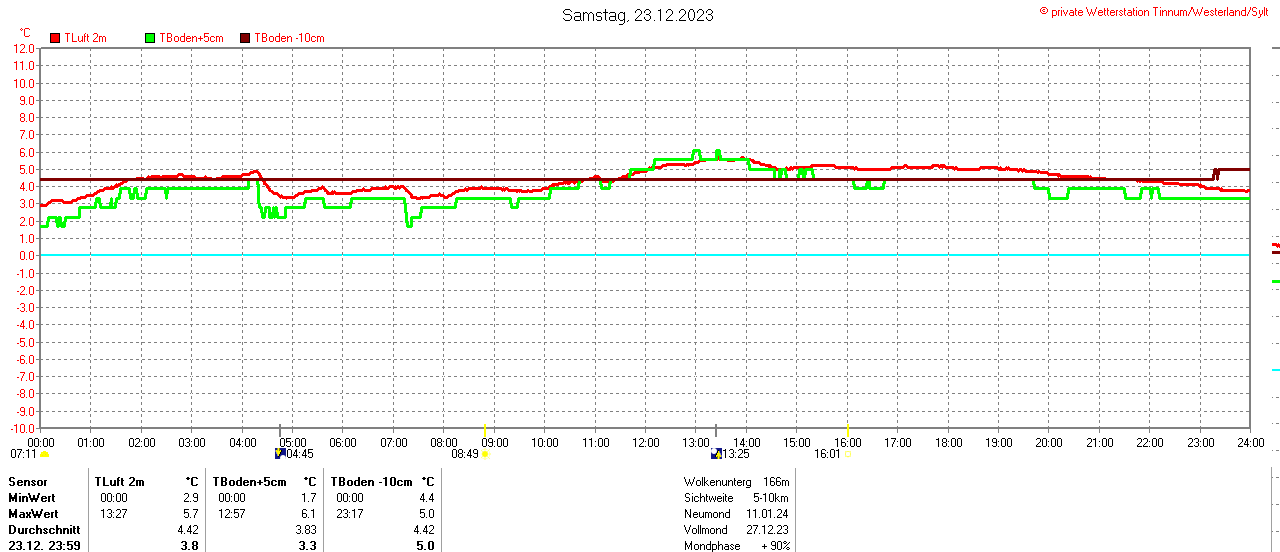Screen dimensions: 1280x552
Task: Click the 12:00 label on time axis
Action: [x=645, y=441]
